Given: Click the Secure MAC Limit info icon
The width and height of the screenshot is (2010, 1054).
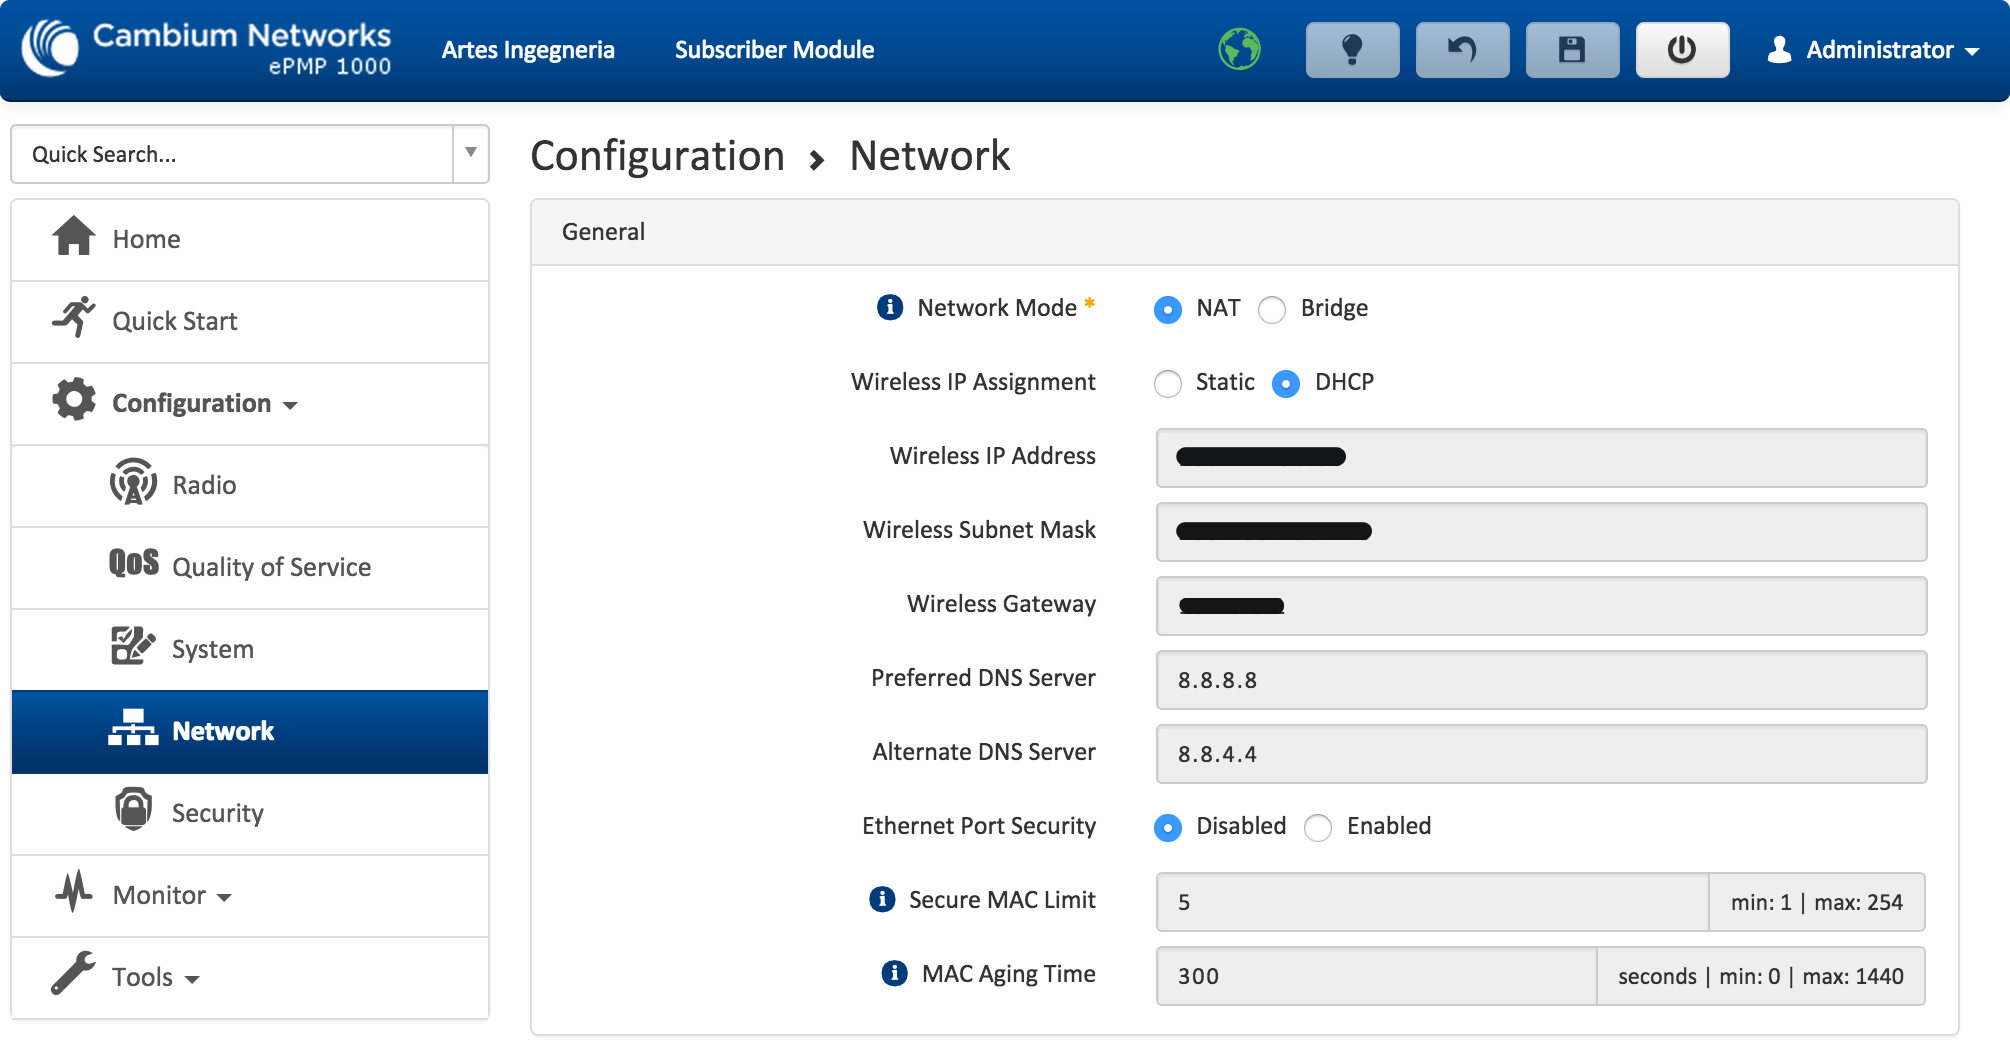Looking at the screenshot, I should [x=882, y=899].
